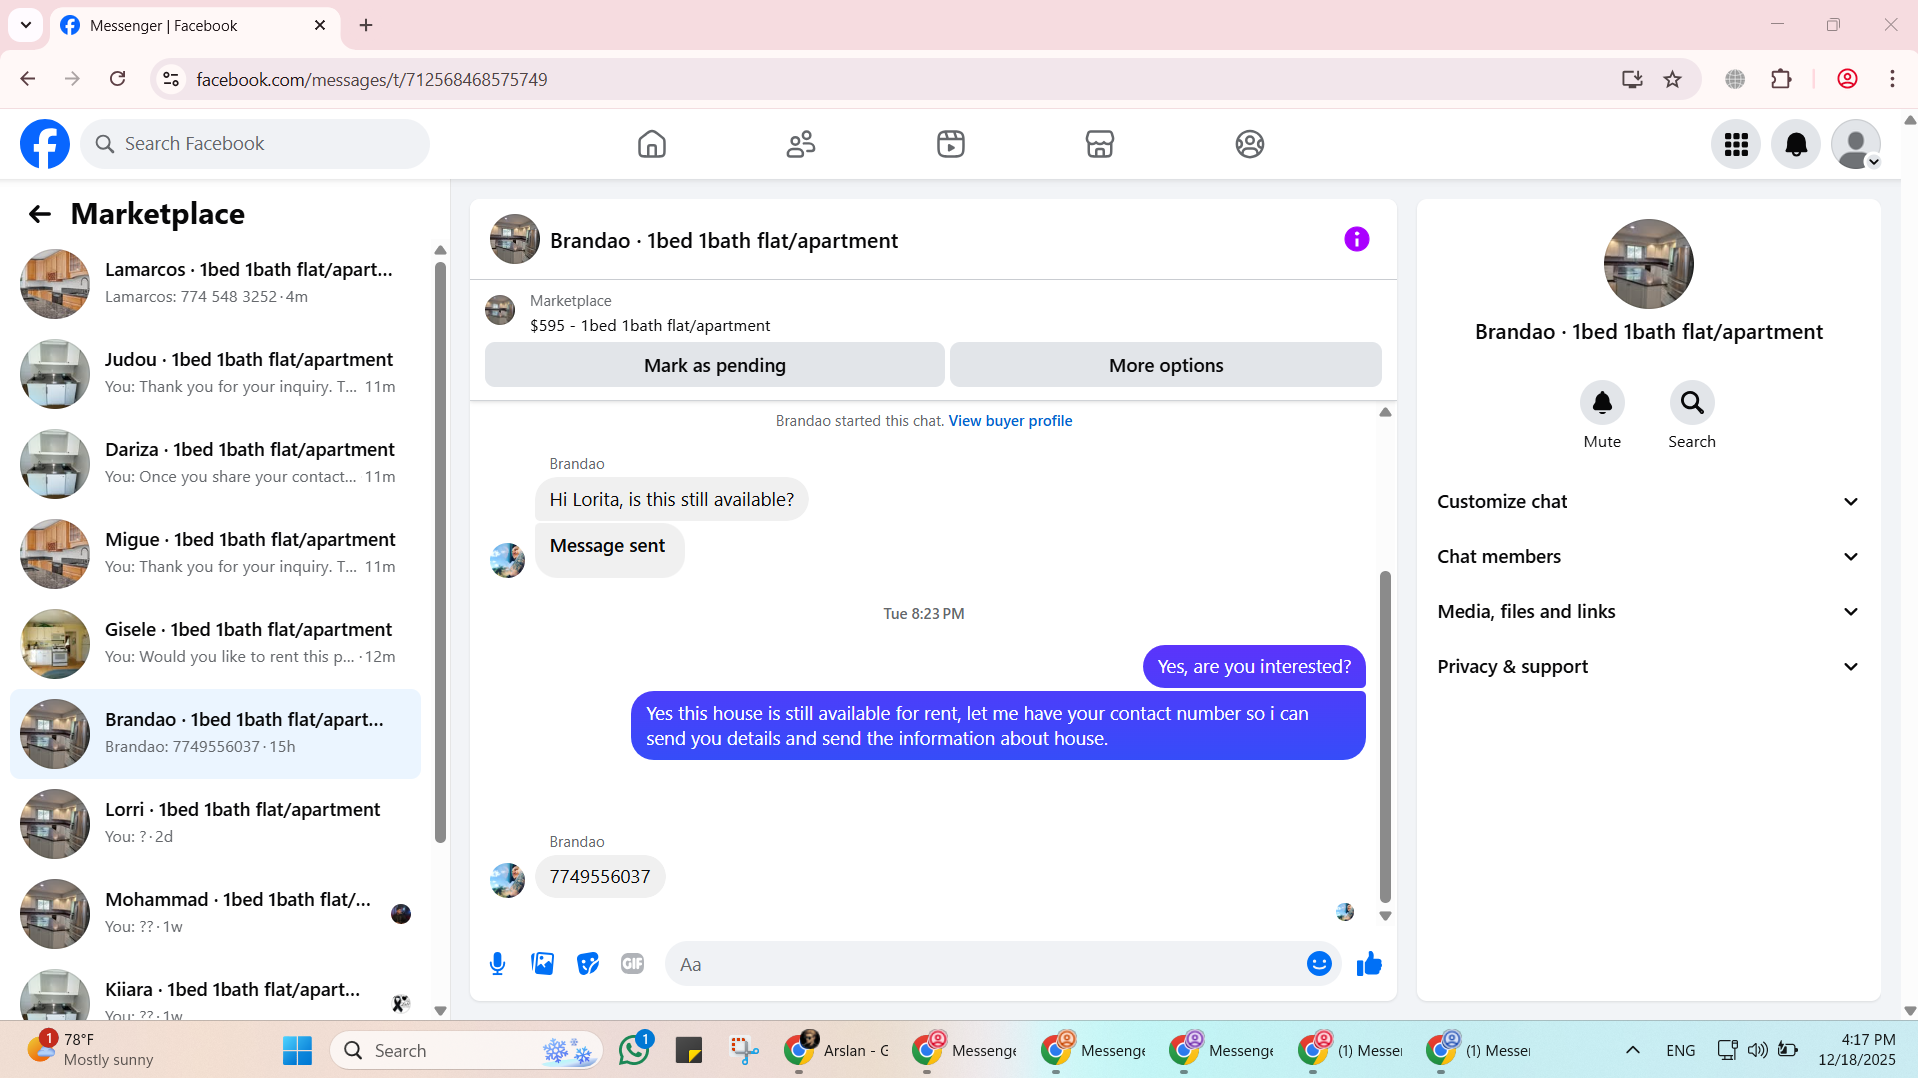
Task: Click the large listing thumbnail in the right panel
Action: point(1648,264)
